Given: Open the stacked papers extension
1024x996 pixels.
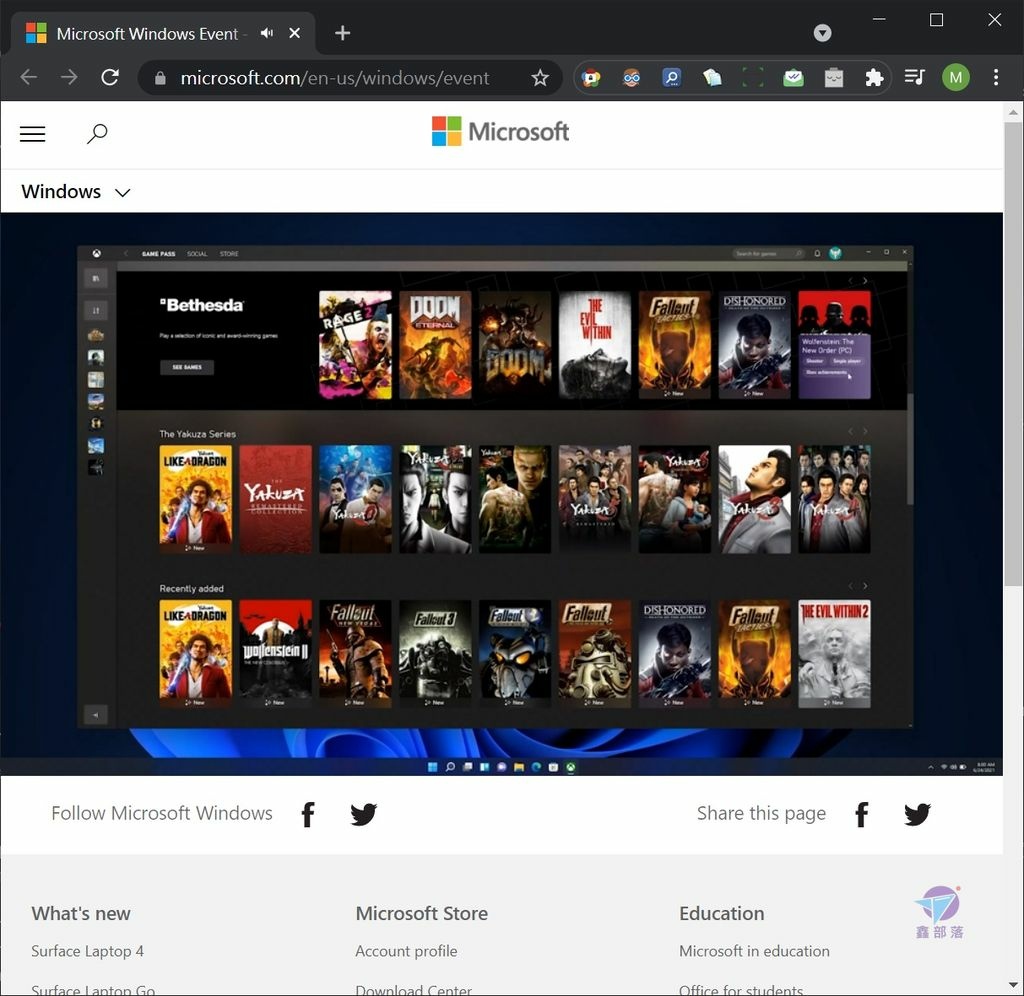Looking at the screenshot, I should [x=712, y=78].
